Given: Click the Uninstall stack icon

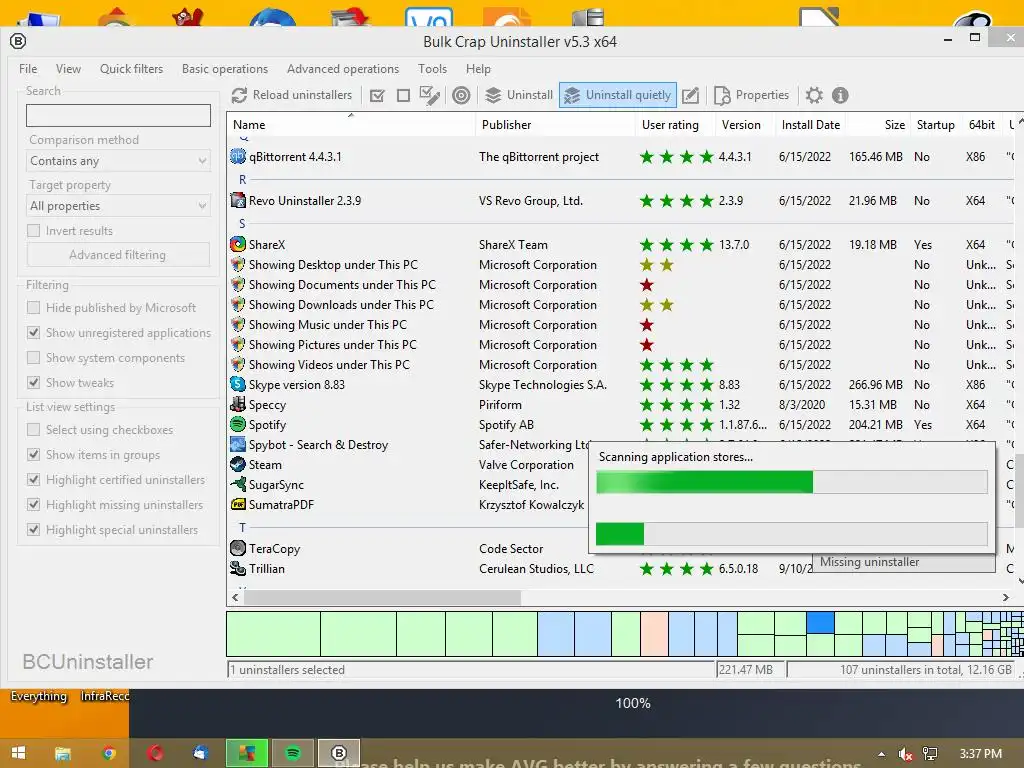Looking at the screenshot, I should coord(493,95).
